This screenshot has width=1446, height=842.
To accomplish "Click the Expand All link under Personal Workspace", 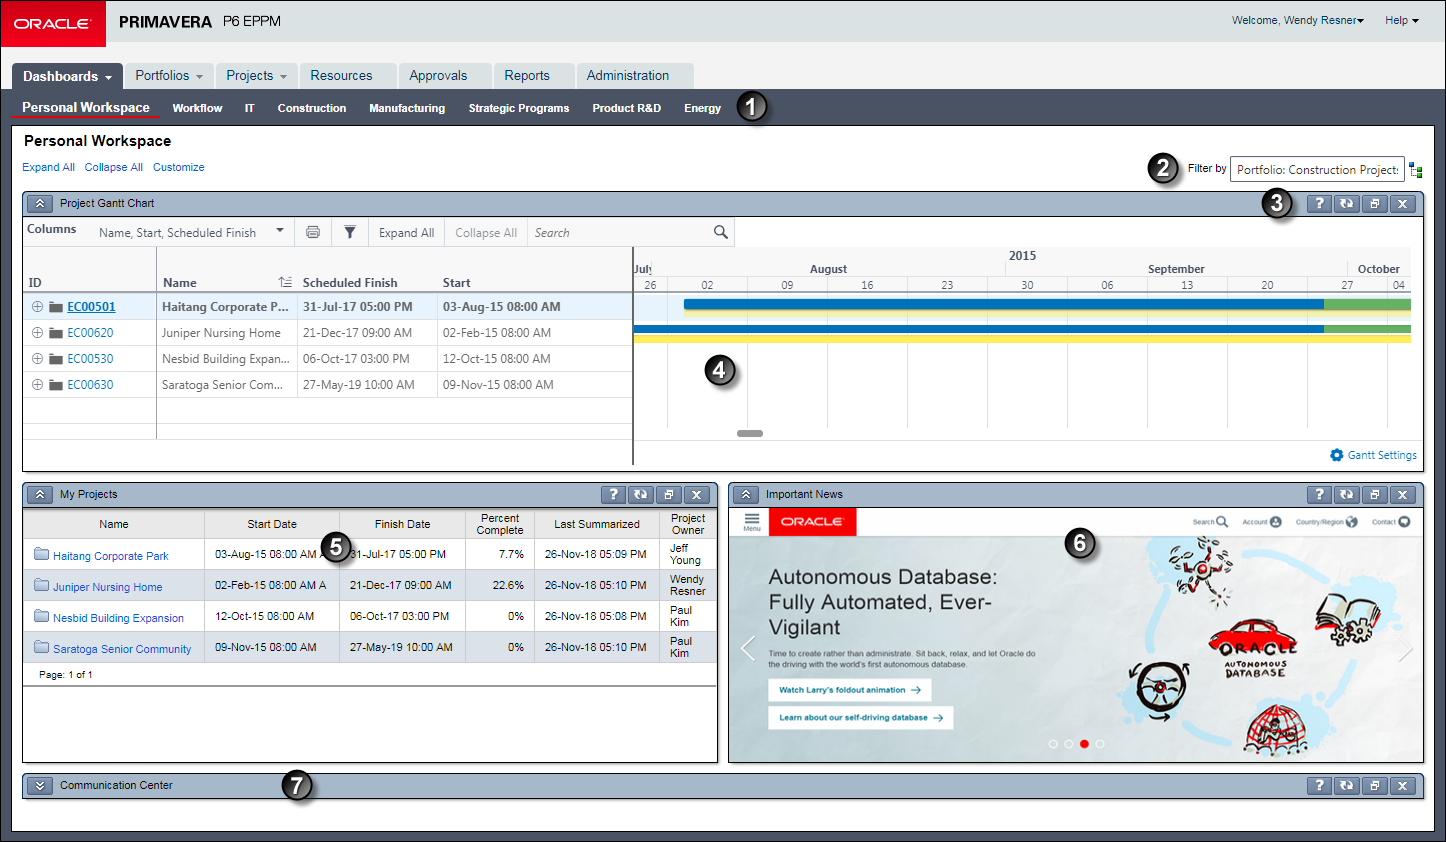I will (x=48, y=167).
